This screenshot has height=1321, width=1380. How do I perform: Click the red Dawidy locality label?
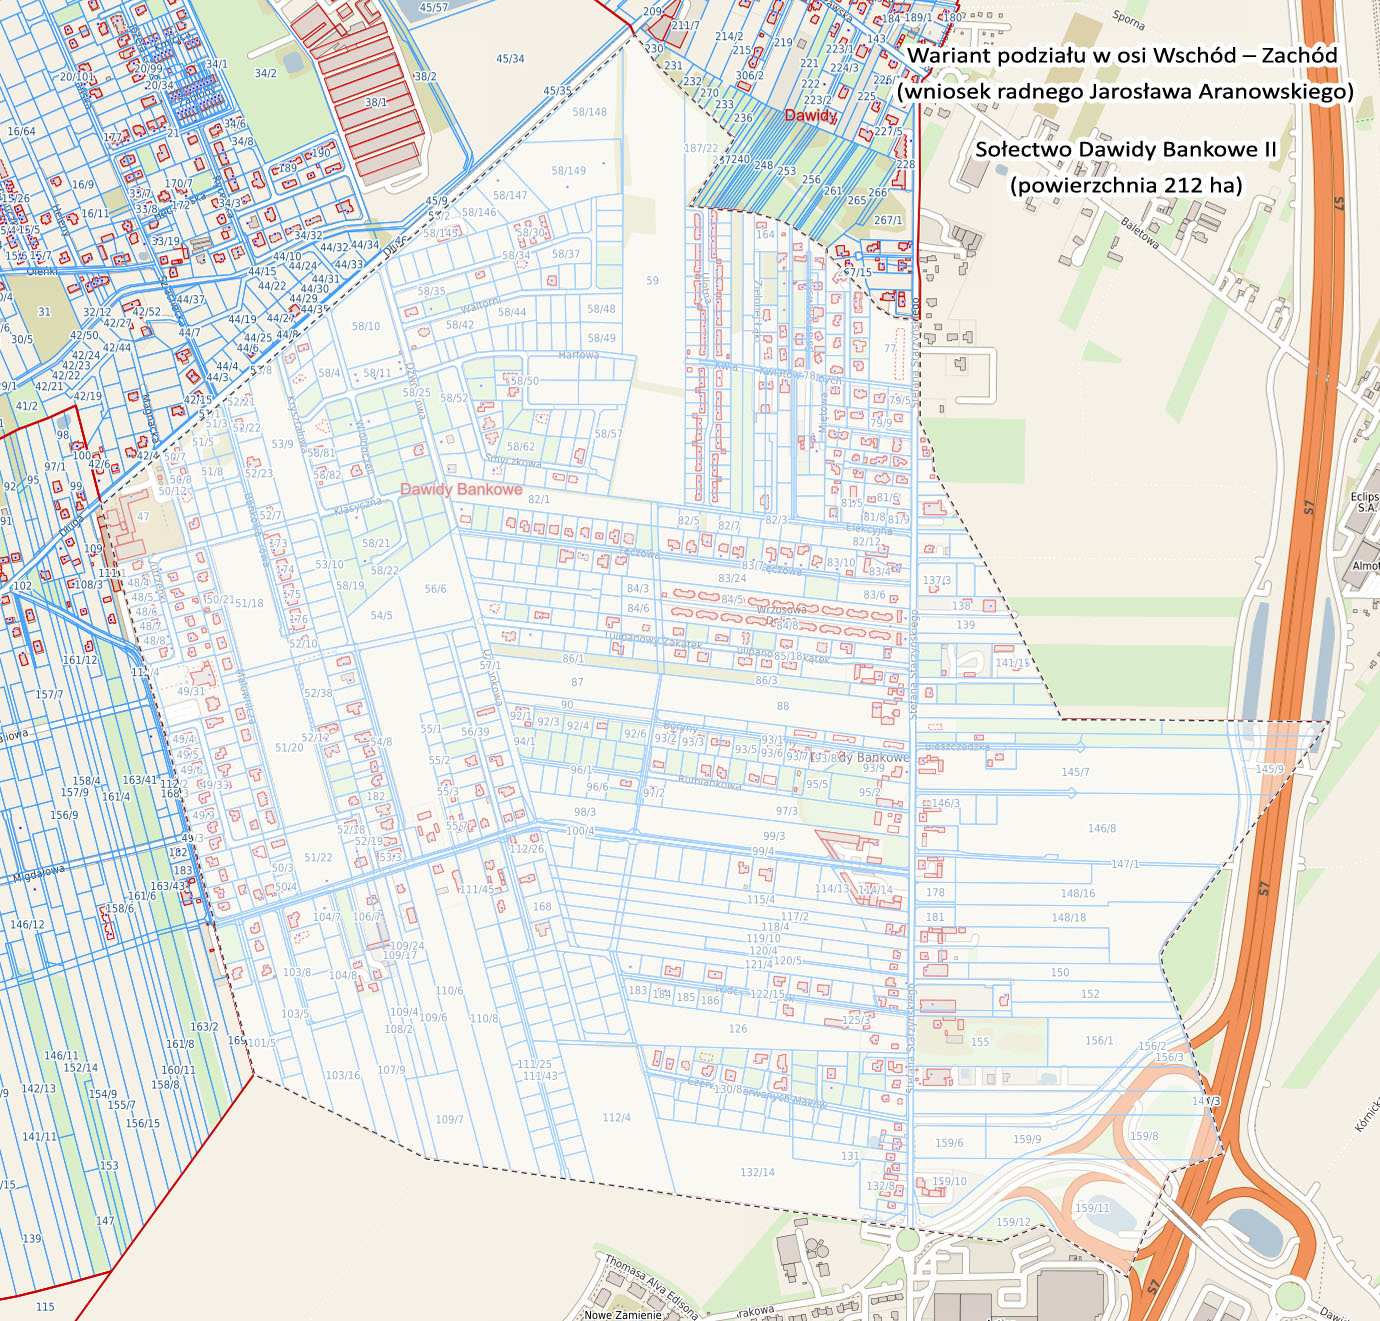pos(810,116)
